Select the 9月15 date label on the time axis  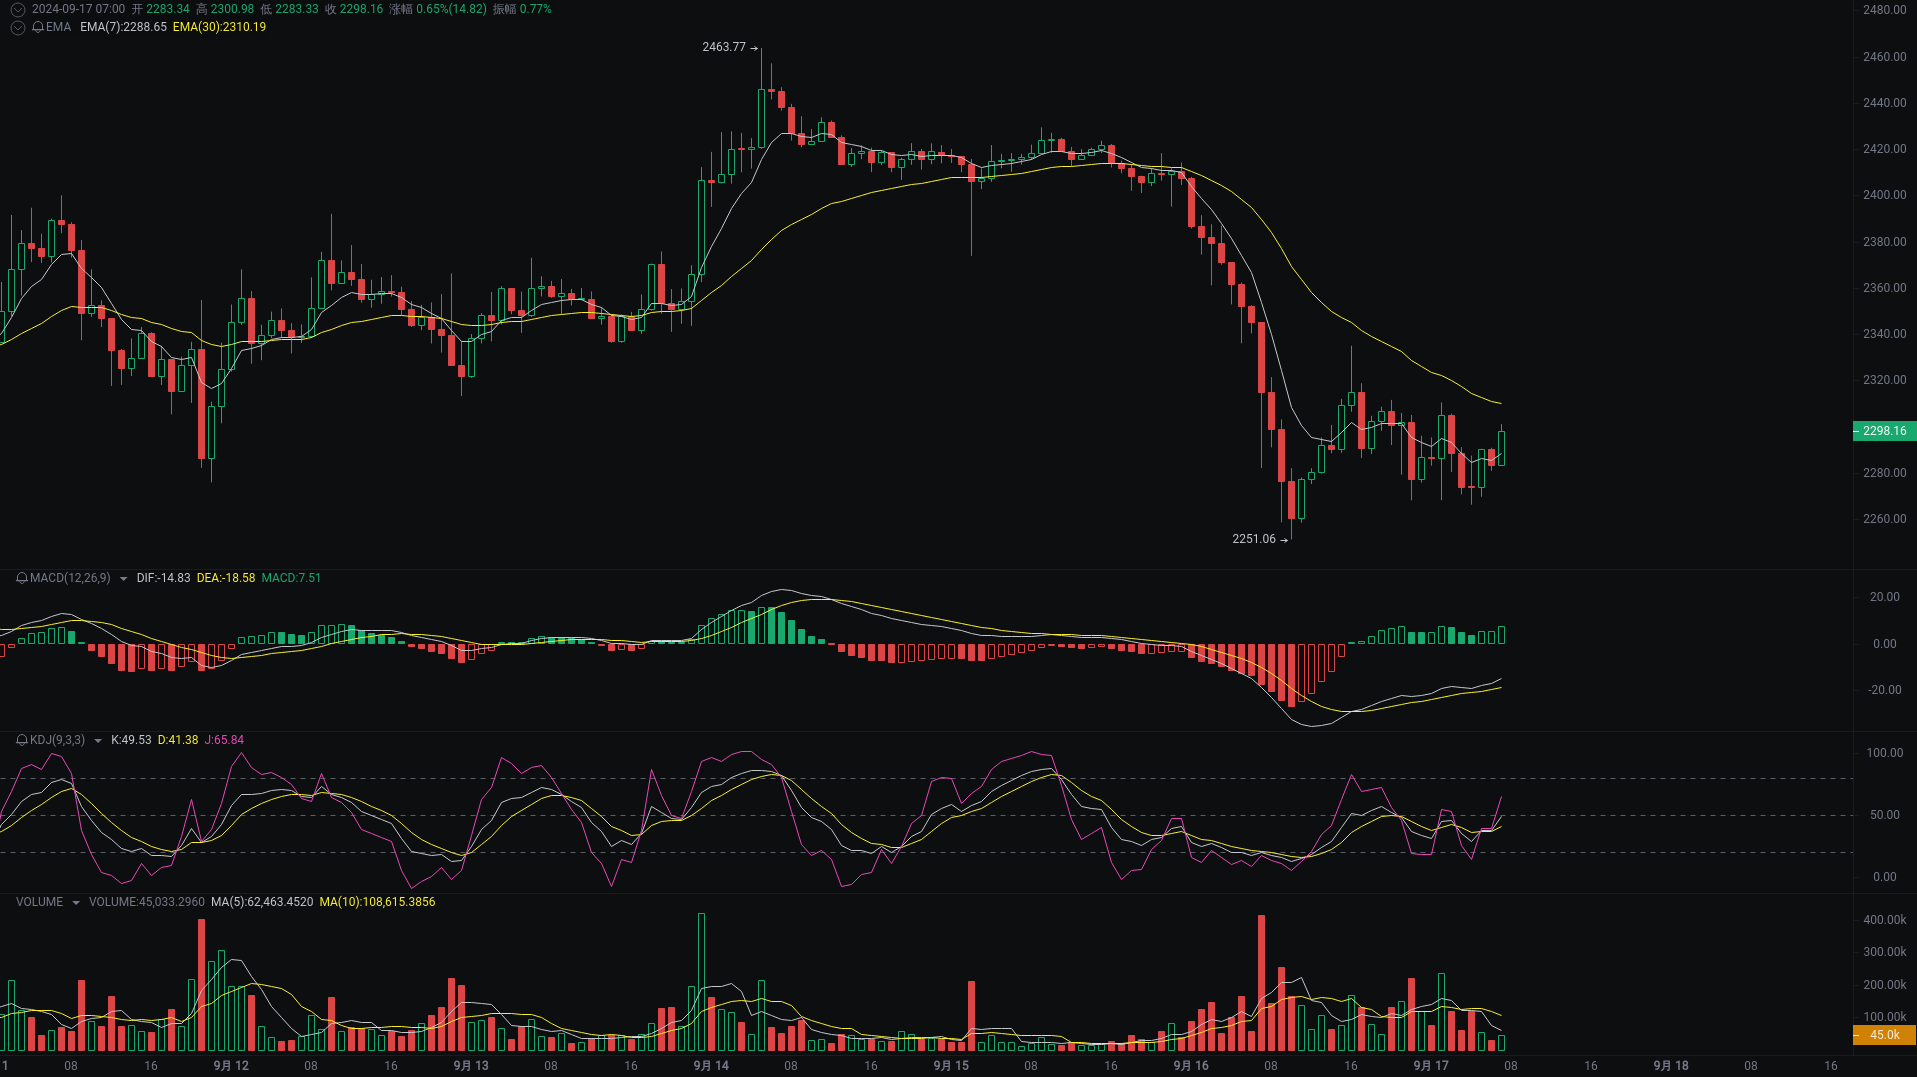click(950, 1065)
